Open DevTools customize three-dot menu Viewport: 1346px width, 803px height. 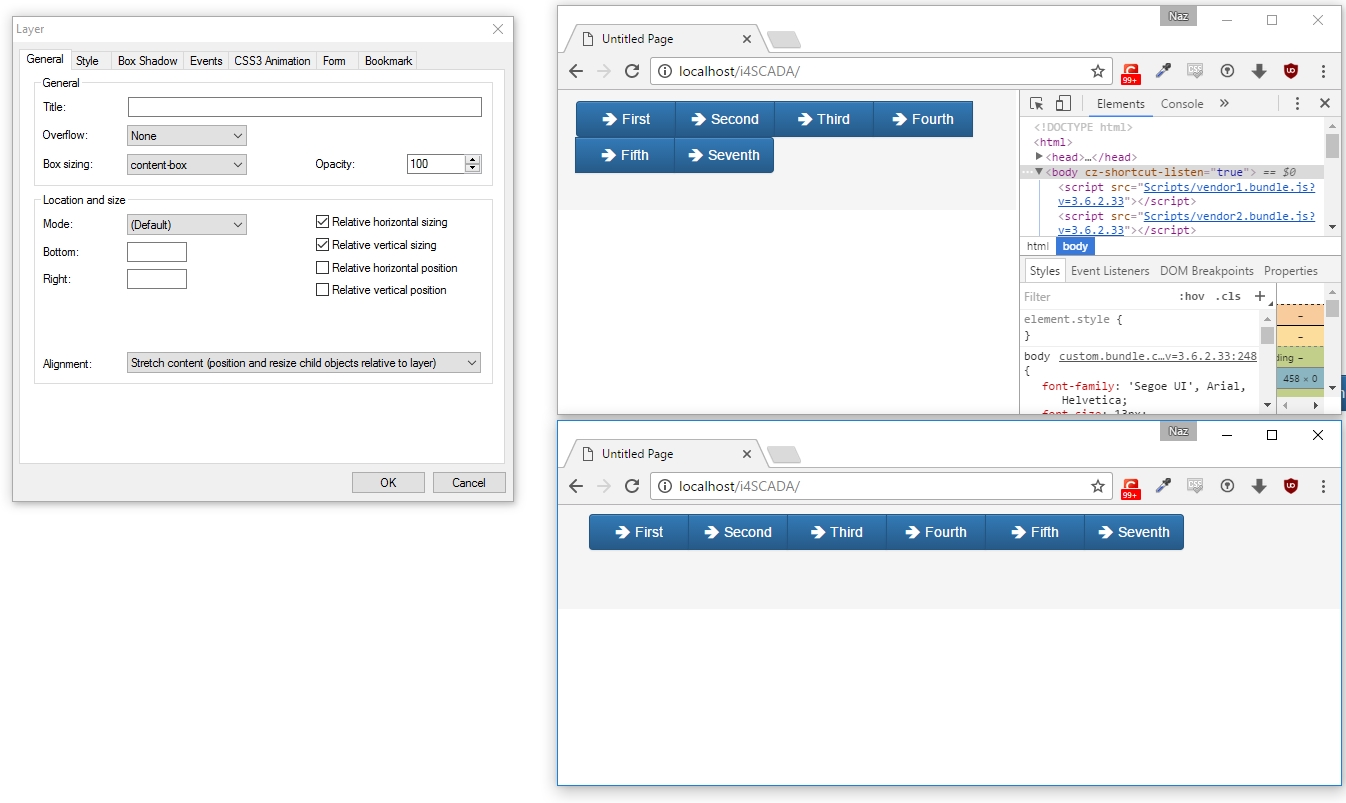1297,104
